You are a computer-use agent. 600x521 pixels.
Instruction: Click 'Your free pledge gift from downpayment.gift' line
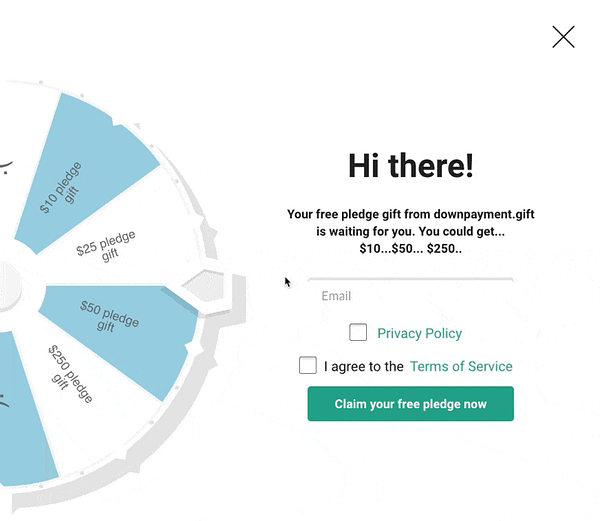coord(411,214)
